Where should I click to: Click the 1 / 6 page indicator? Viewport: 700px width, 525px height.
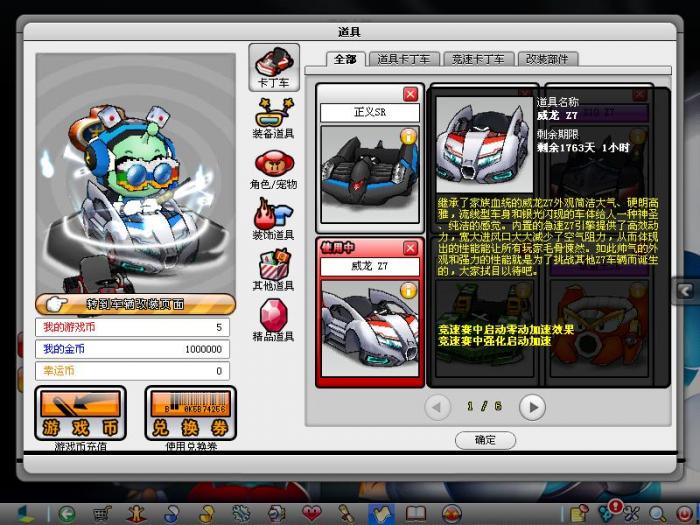click(484, 406)
